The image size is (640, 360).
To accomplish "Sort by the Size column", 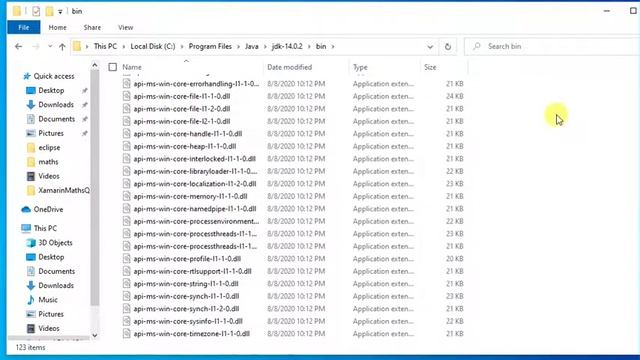I will click(430, 67).
